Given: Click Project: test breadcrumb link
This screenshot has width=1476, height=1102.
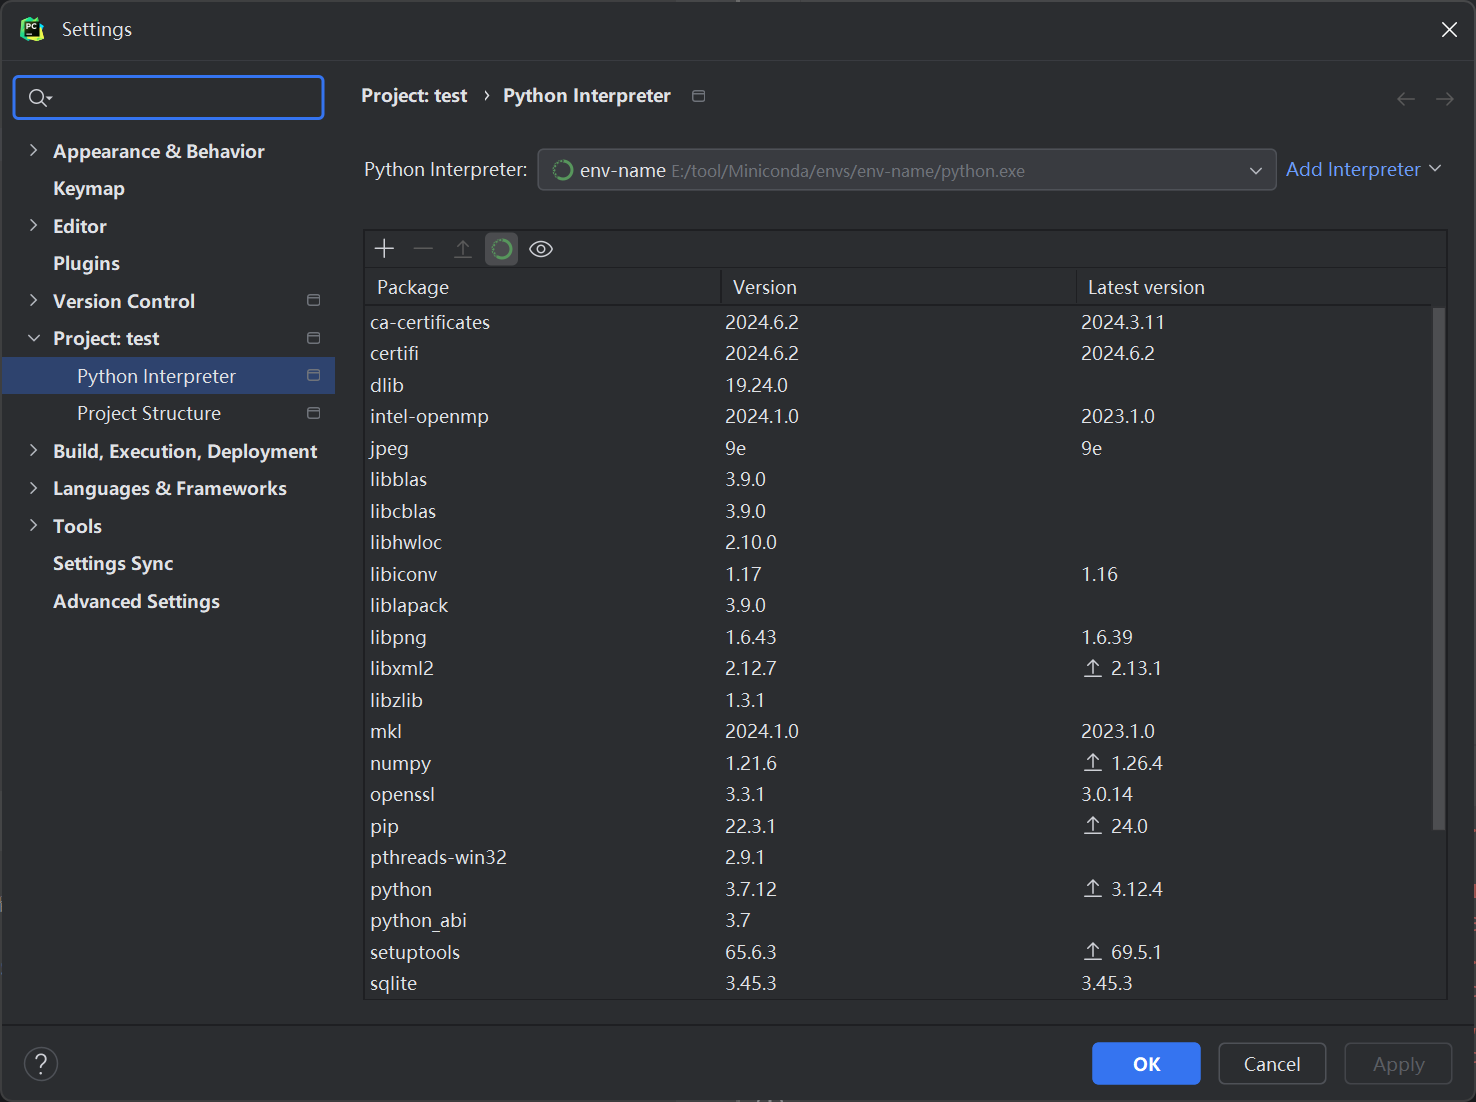Looking at the screenshot, I should click(414, 96).
